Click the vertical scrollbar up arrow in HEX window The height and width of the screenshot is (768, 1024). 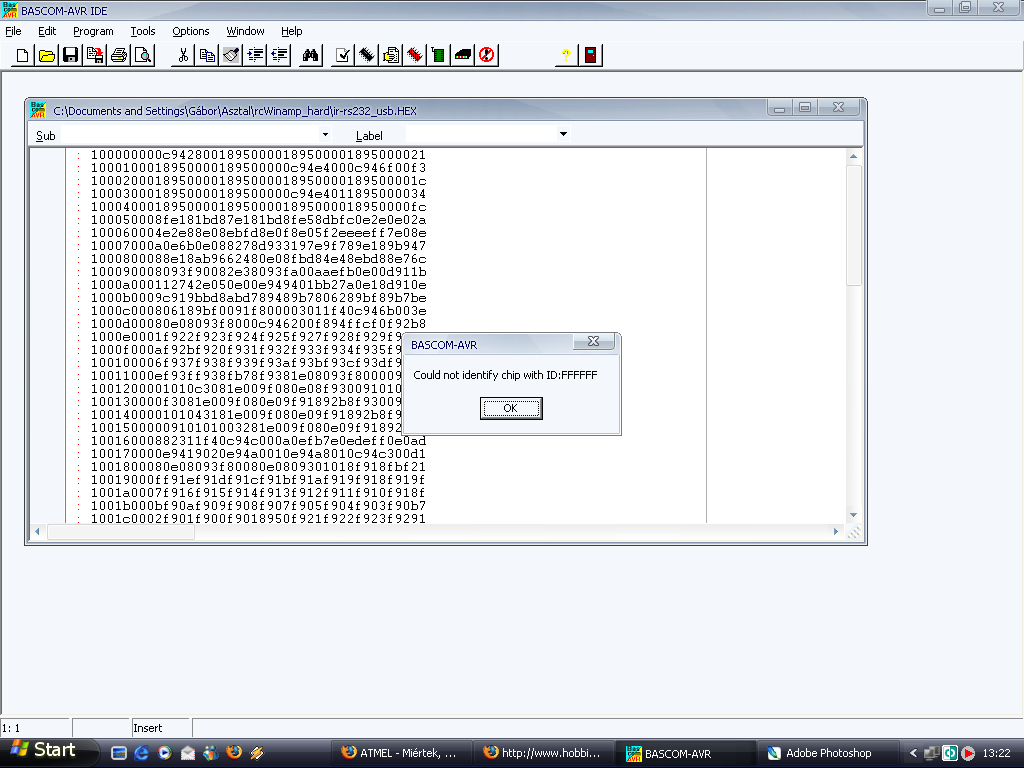[x=853, y=157]
